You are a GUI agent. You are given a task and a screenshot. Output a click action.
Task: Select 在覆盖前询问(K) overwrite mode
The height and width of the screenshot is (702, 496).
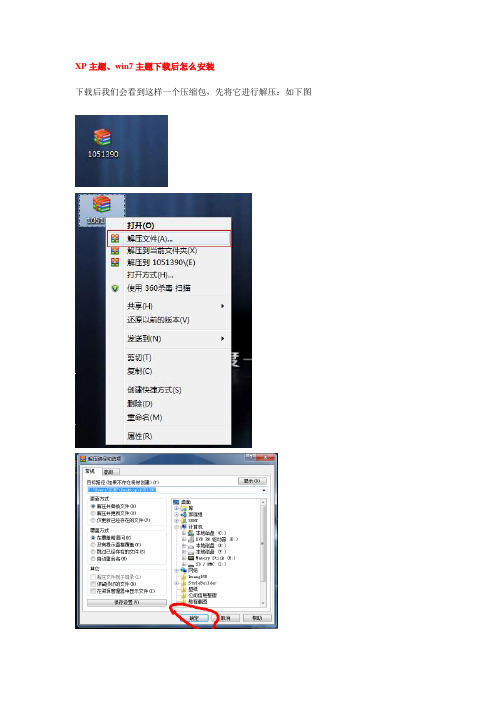[x=93, y=538]
